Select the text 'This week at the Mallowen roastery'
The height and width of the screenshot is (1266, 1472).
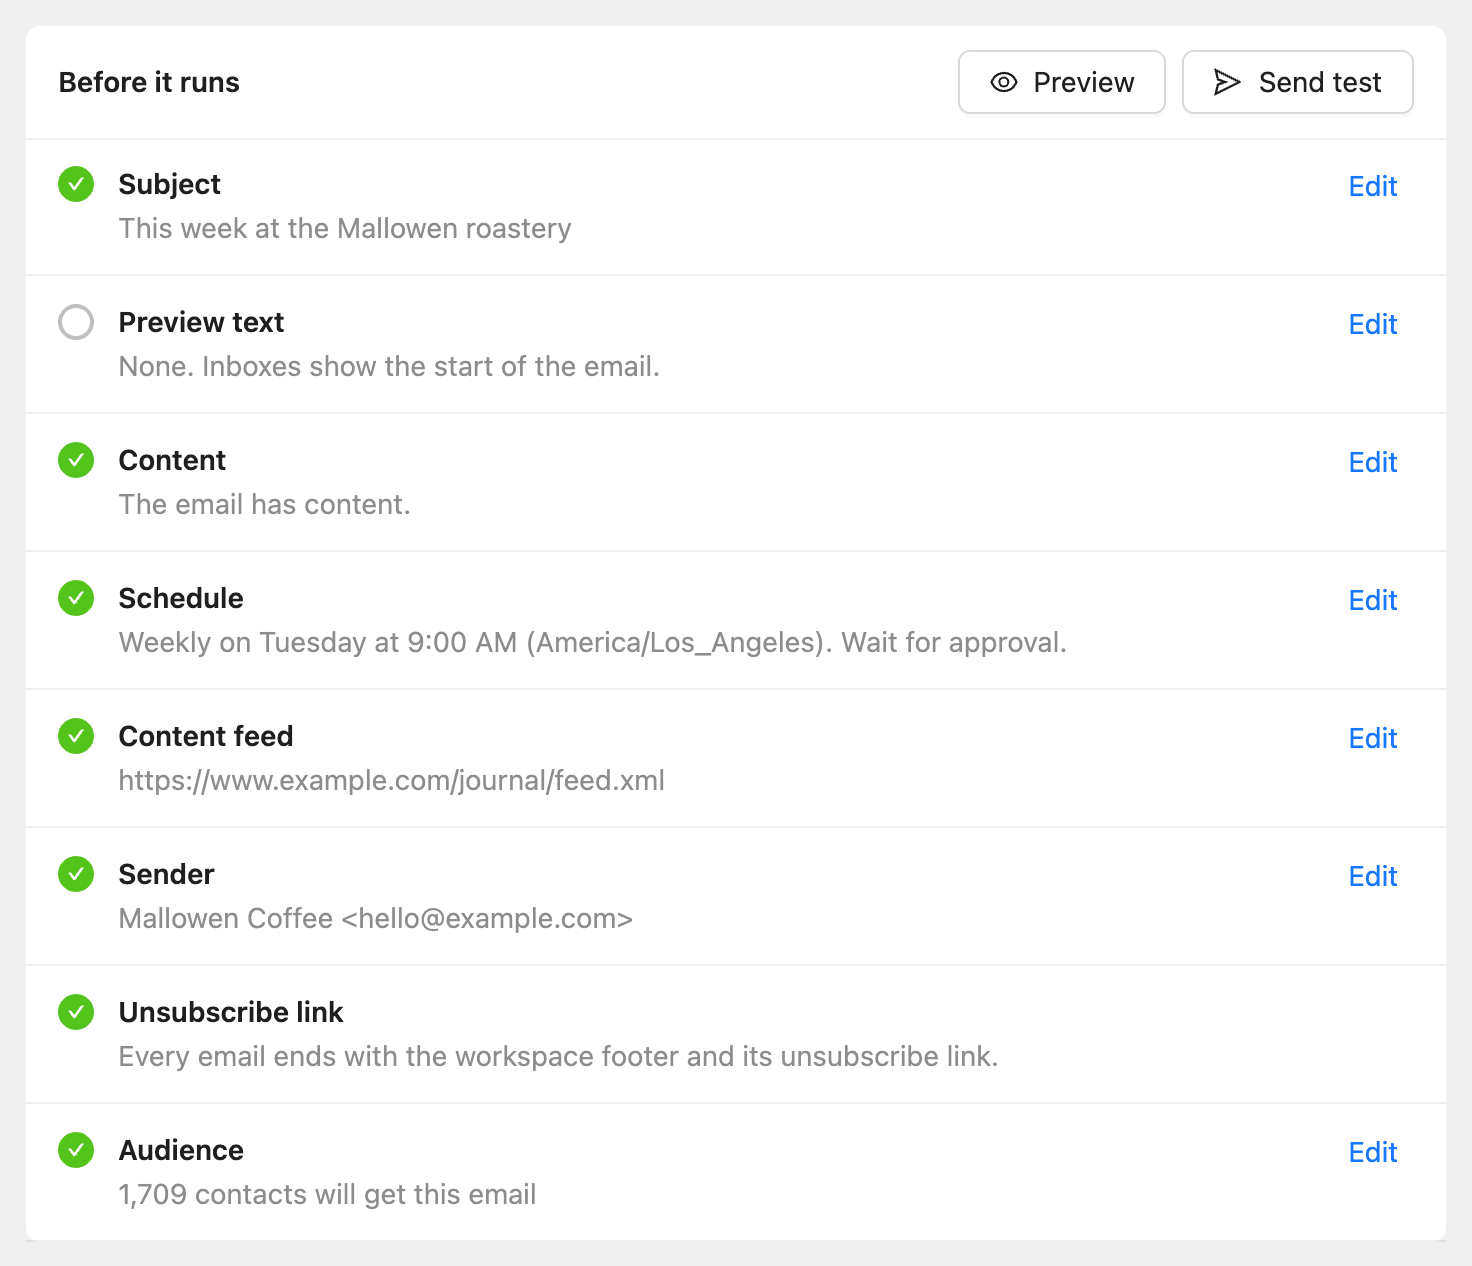(345, 229)
